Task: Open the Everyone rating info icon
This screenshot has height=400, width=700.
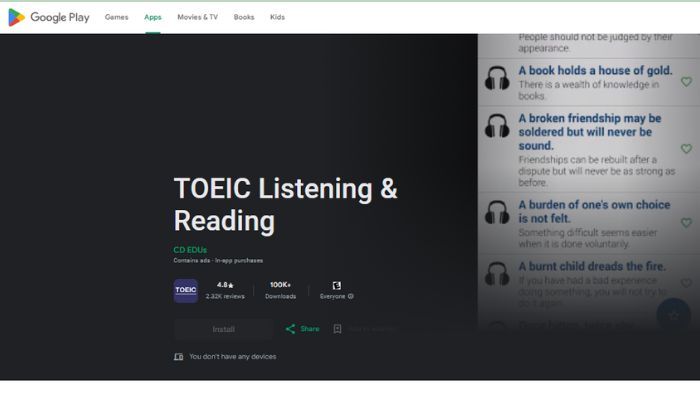Action: pyautogui.click(x=351, y=296)
